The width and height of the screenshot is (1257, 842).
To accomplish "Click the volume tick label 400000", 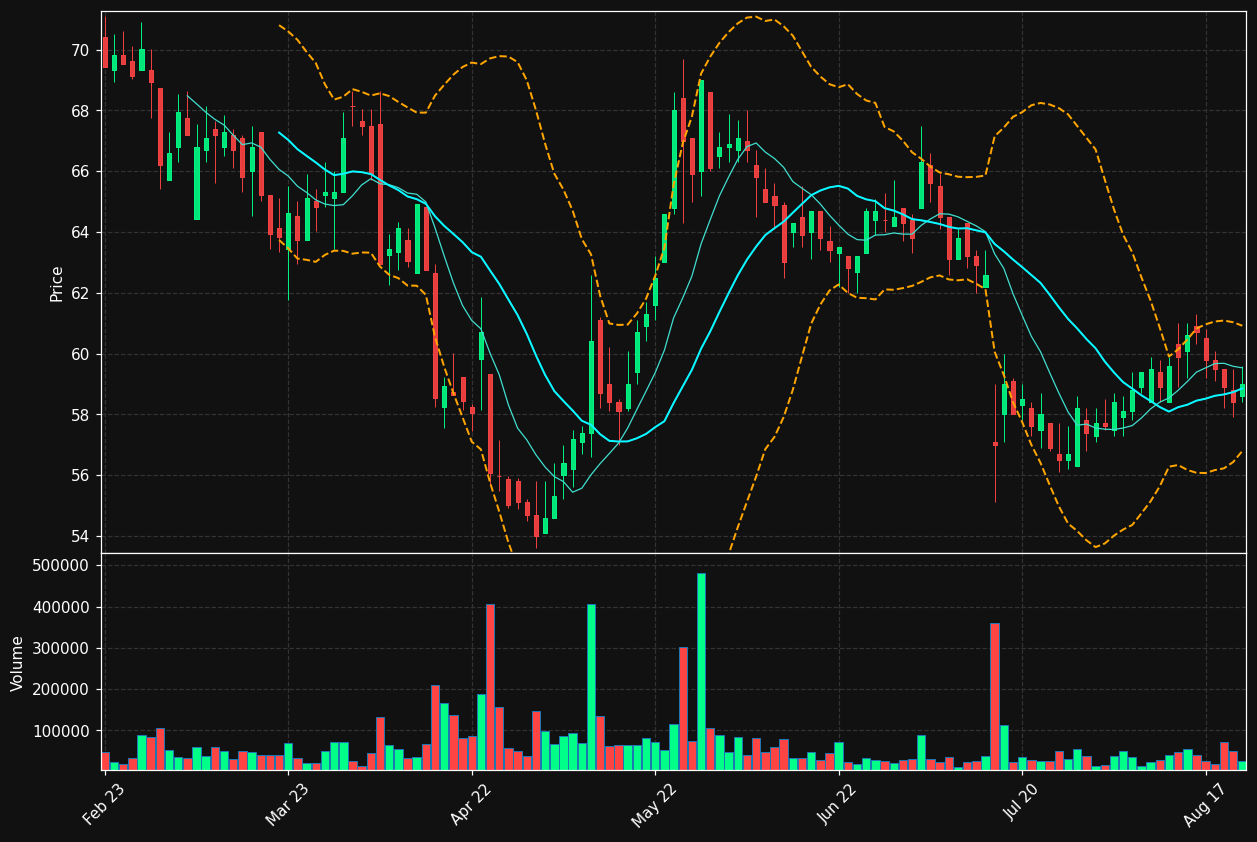I will (62, 607).
